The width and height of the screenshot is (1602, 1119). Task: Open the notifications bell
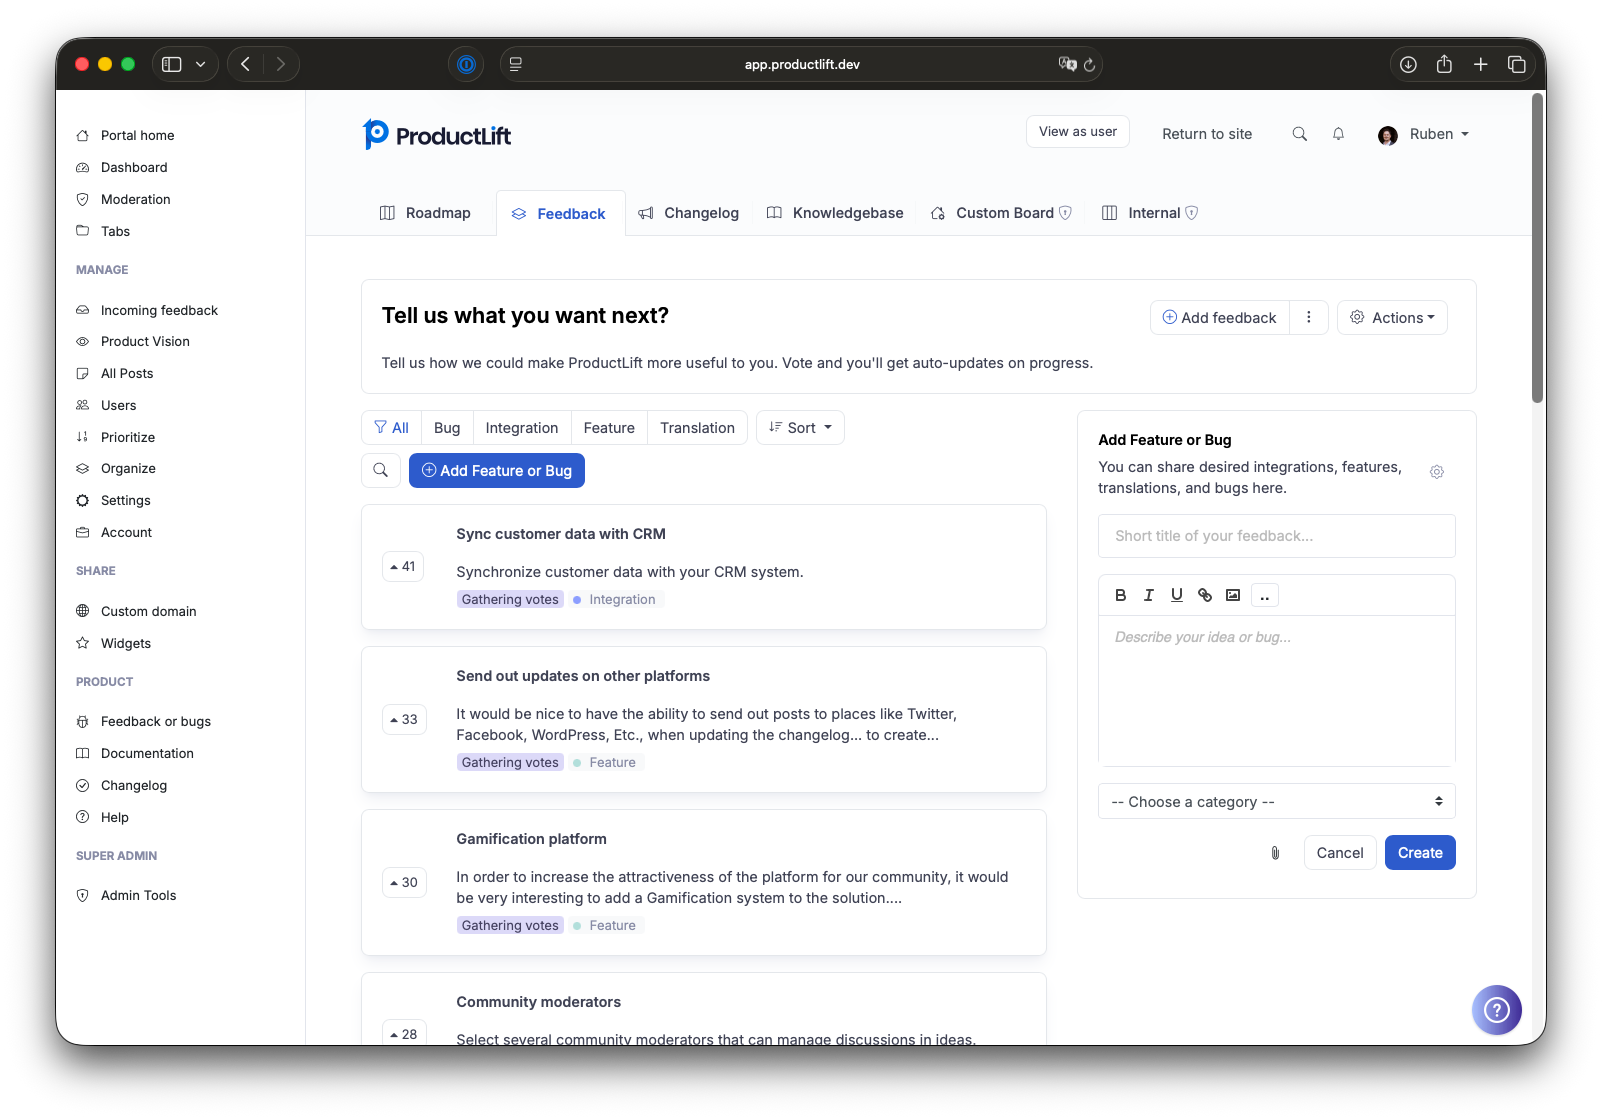click(1338, 134)
